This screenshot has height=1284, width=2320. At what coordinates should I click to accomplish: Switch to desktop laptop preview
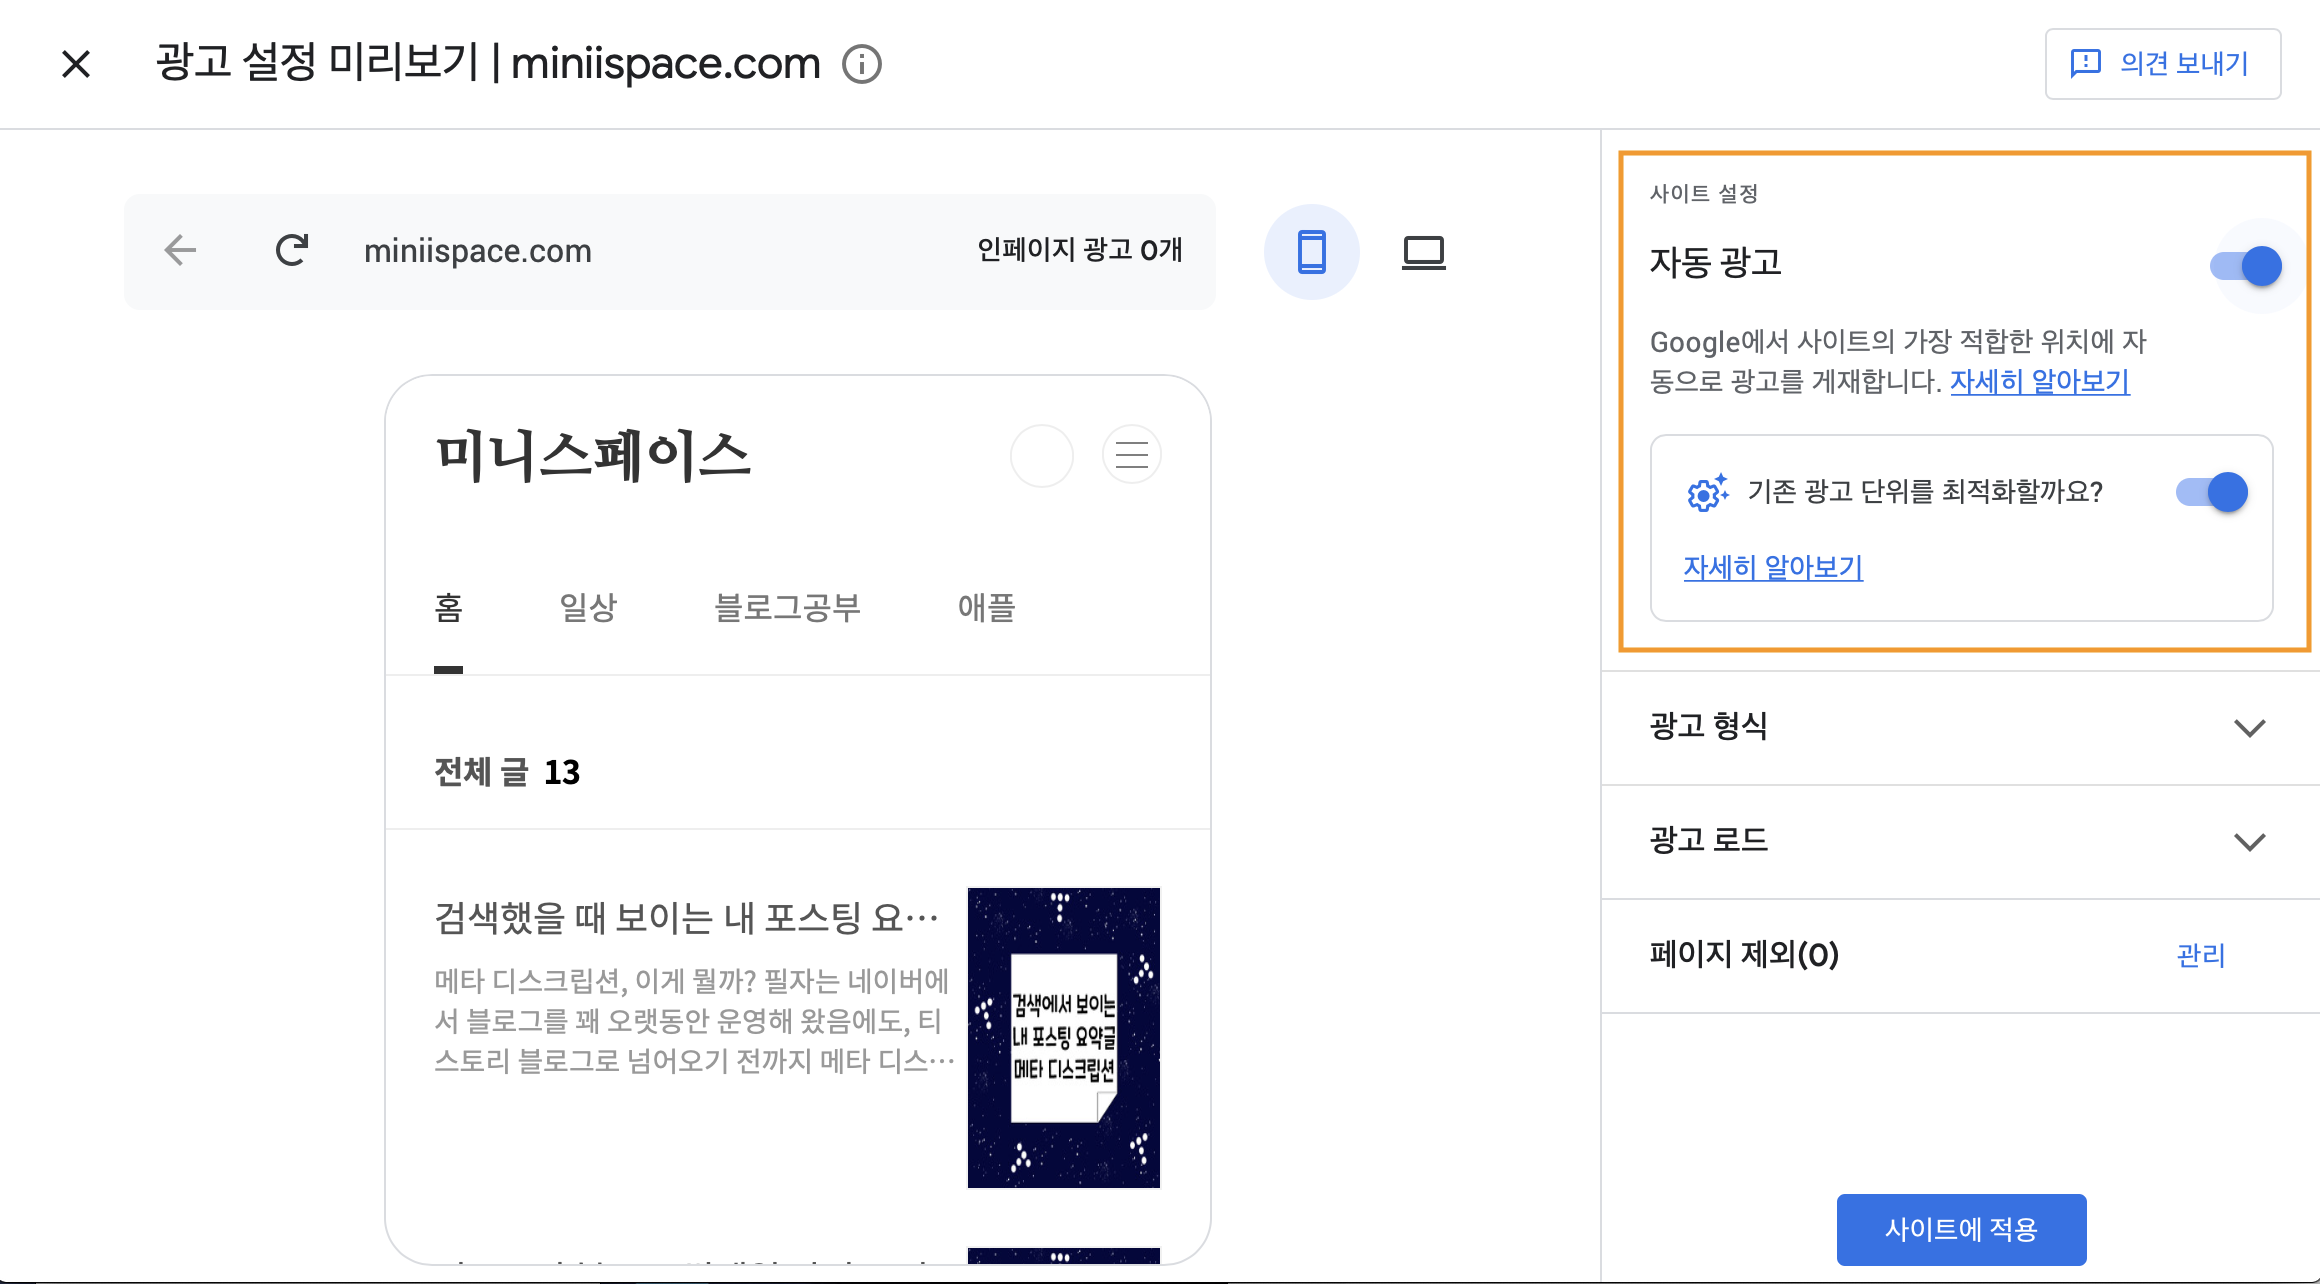[1423, 252]
